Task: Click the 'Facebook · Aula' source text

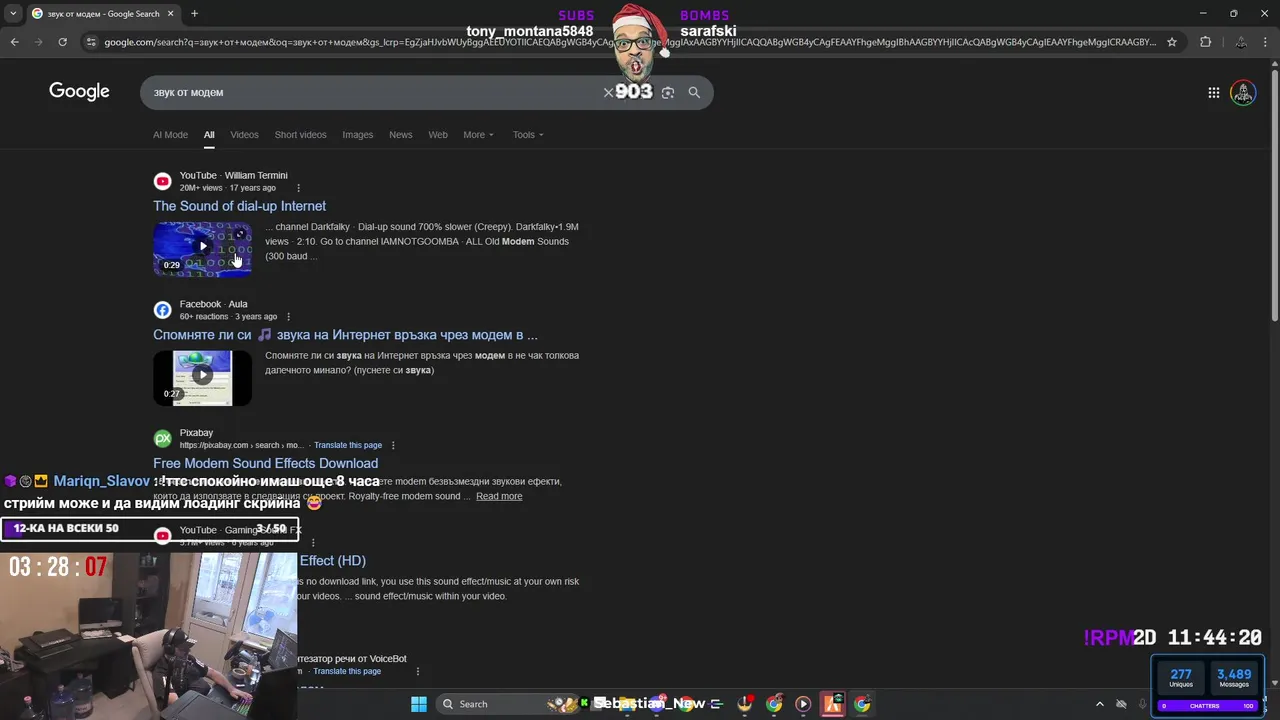Action: (x=213, y=304)
